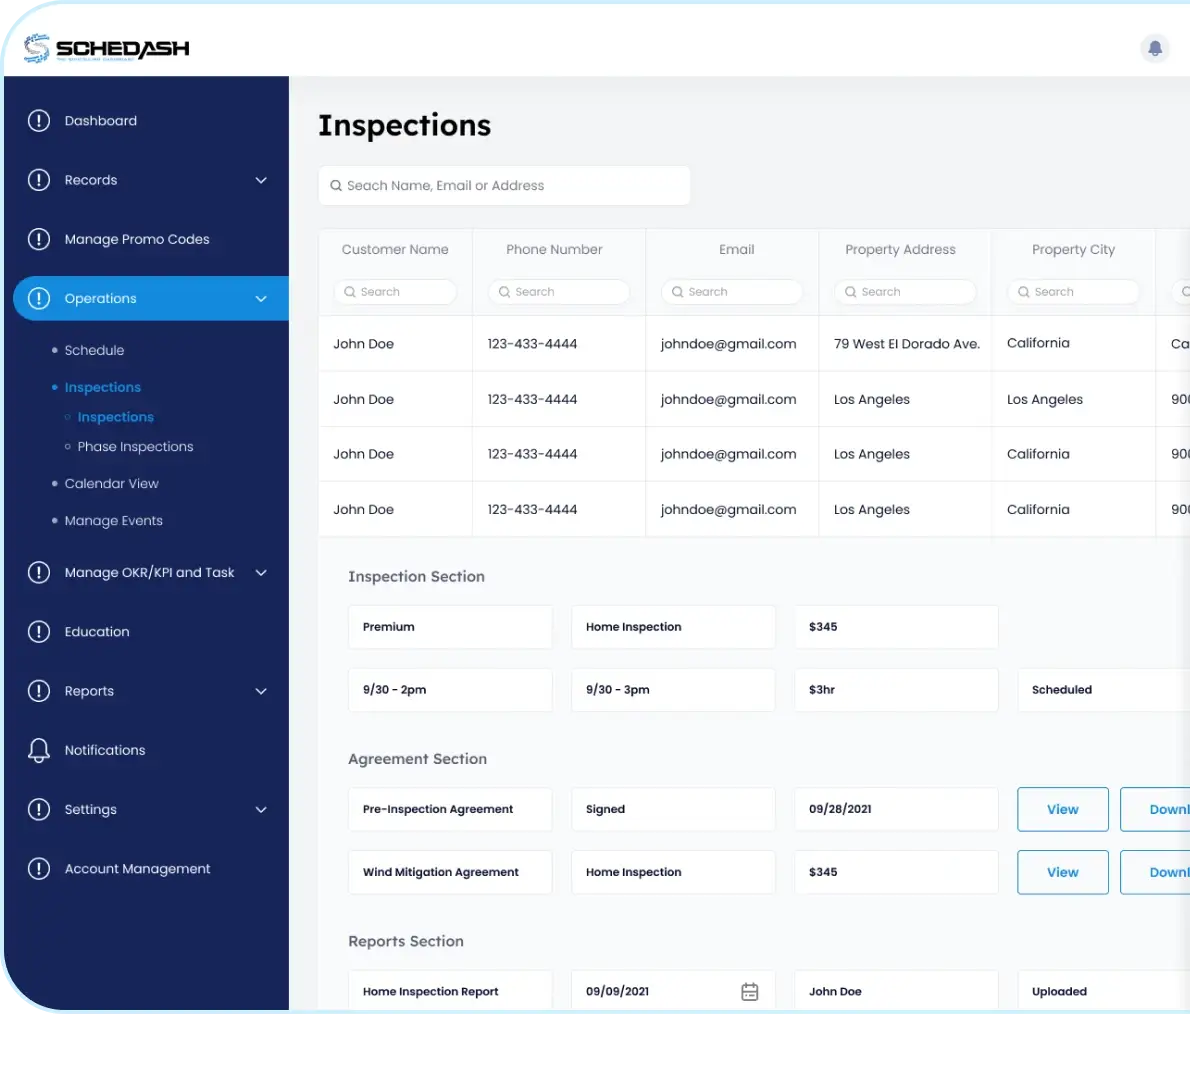1190x1082 pixels.
Task: Select the 79 West El Dorado Ave. cell
Action: coord(906,344)
